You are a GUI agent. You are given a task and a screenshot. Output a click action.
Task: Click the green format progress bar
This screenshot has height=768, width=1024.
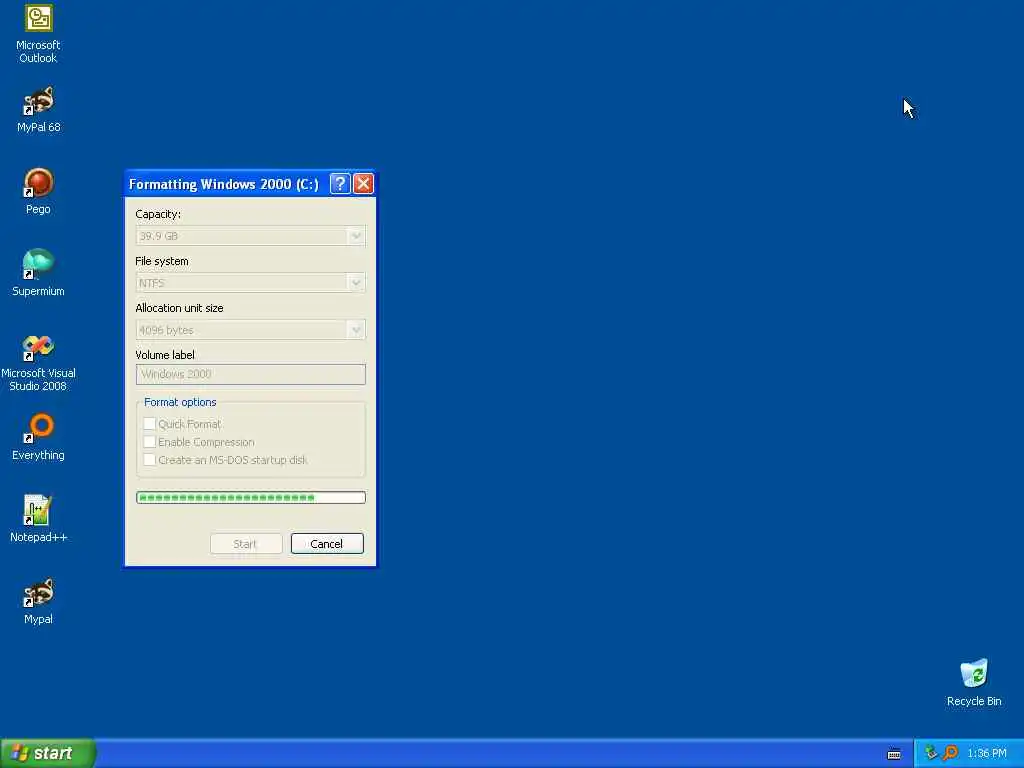click(x=251, y=498)
